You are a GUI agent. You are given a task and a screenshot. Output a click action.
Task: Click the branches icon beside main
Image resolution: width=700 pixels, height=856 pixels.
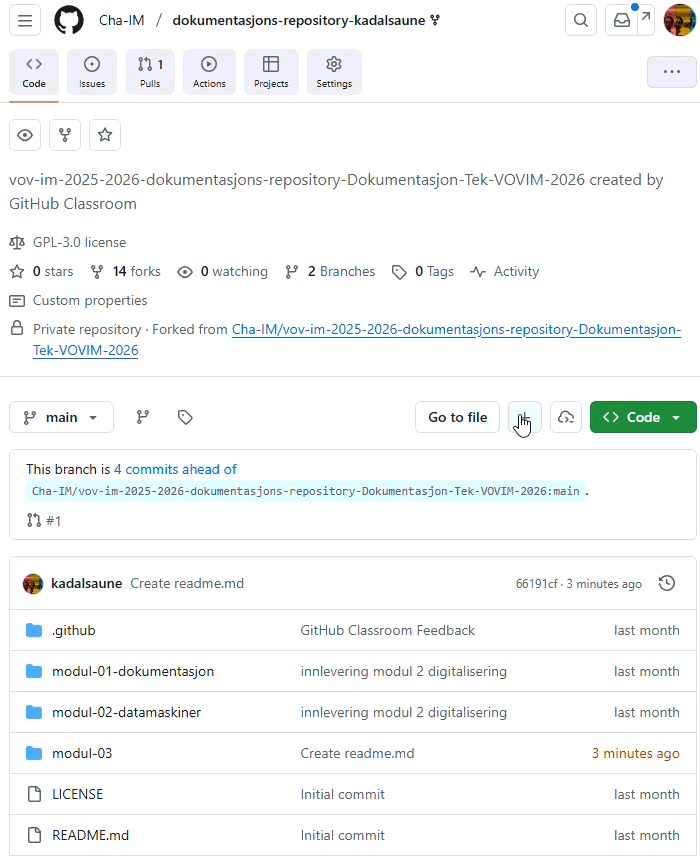142,417
